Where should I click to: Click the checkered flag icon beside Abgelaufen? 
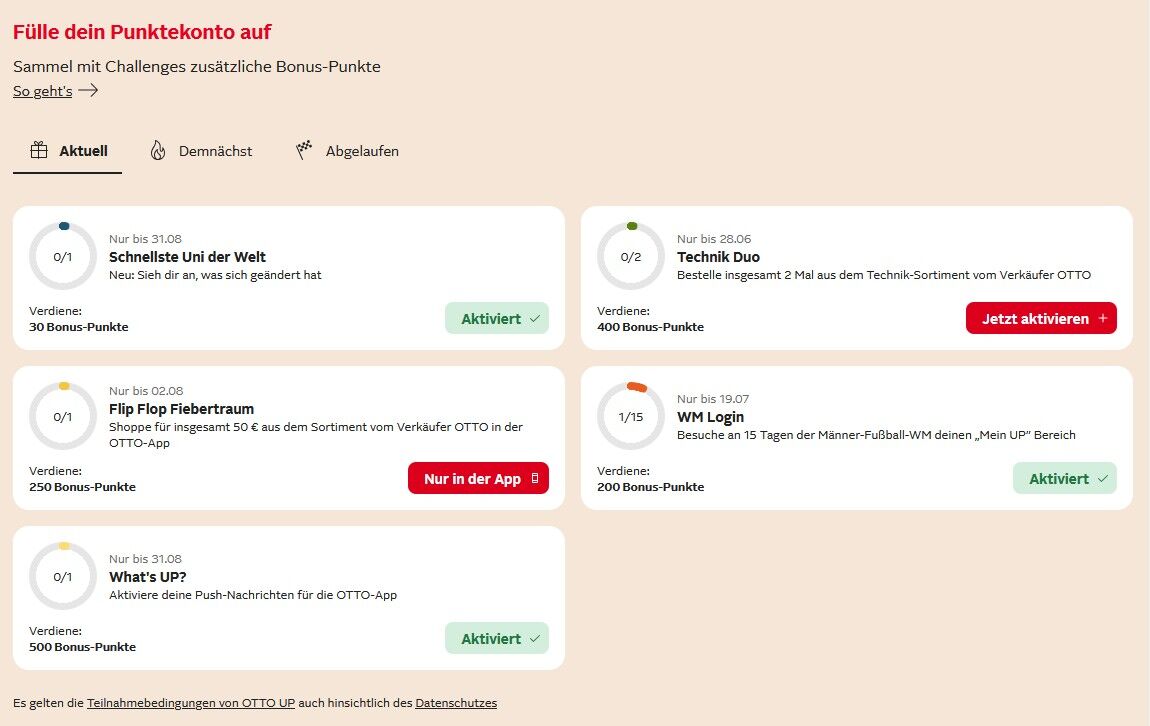[x=304, y=150]
